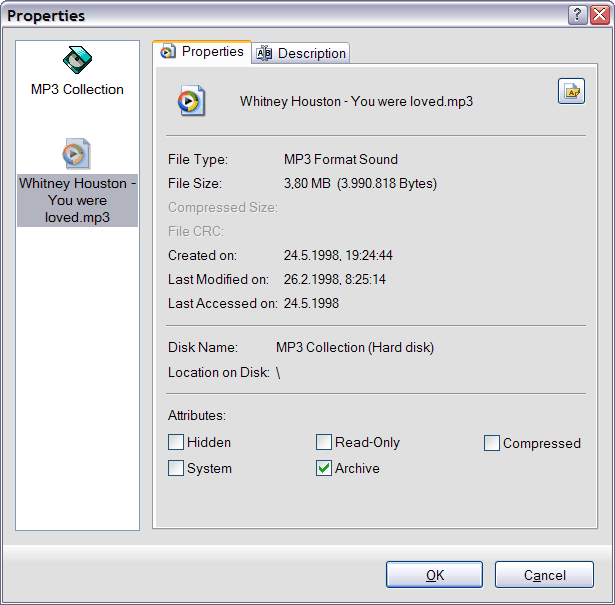Click the Last Accessed on value 24.5.1998

coord(311,303)
